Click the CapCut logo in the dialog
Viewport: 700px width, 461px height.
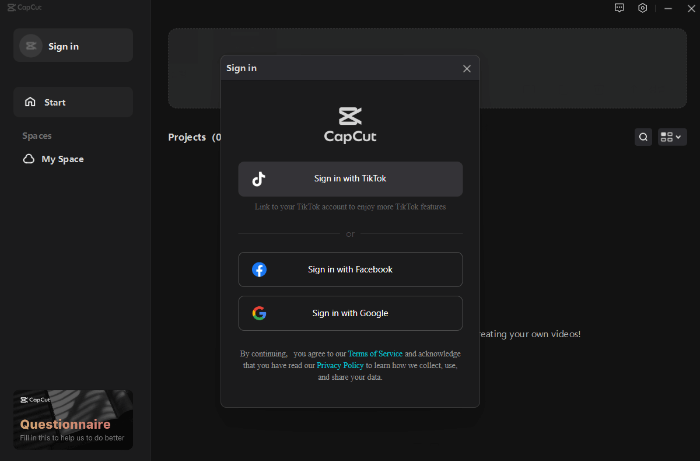click(x=350, y=125)
